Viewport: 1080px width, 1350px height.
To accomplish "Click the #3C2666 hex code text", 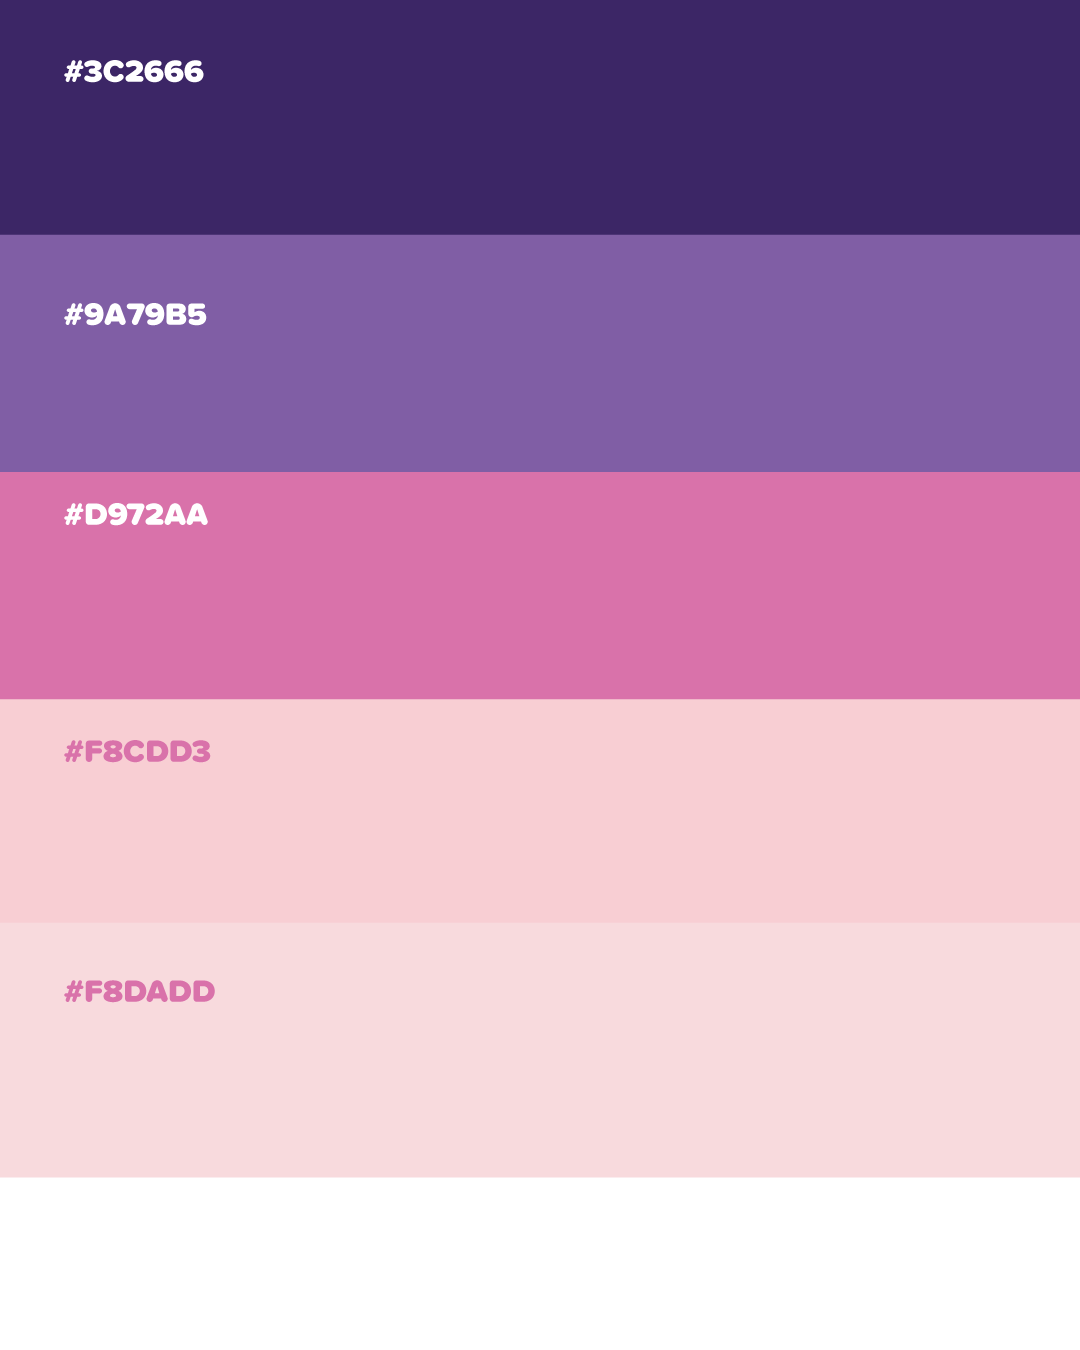I will (x=134, y=72).
